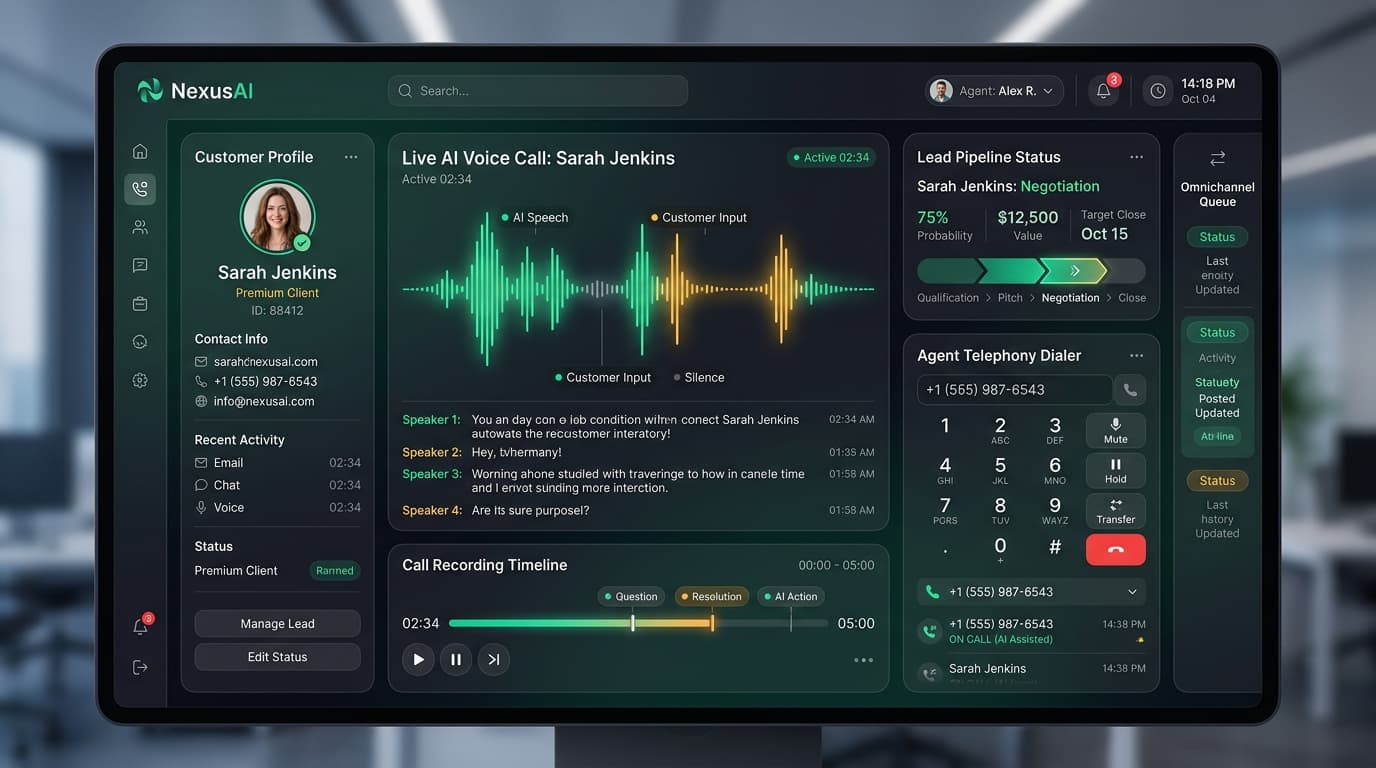Open Lead Pipeline Status more options menu
The image size is (1376, 768).
click(1136, 157)
